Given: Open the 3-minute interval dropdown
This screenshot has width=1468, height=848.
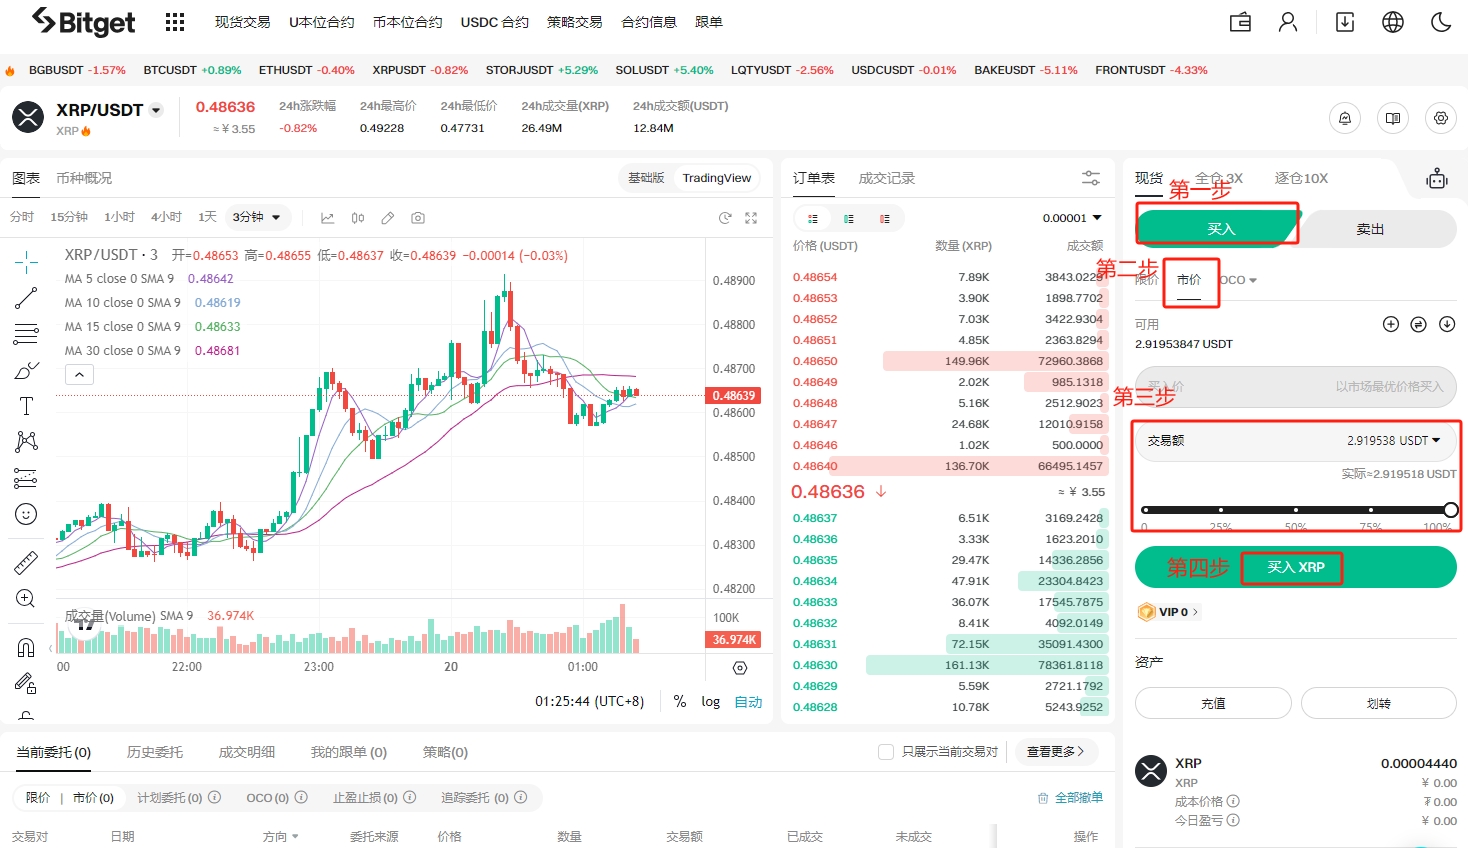Looking at the screenshot, I should tap(259, 217).
